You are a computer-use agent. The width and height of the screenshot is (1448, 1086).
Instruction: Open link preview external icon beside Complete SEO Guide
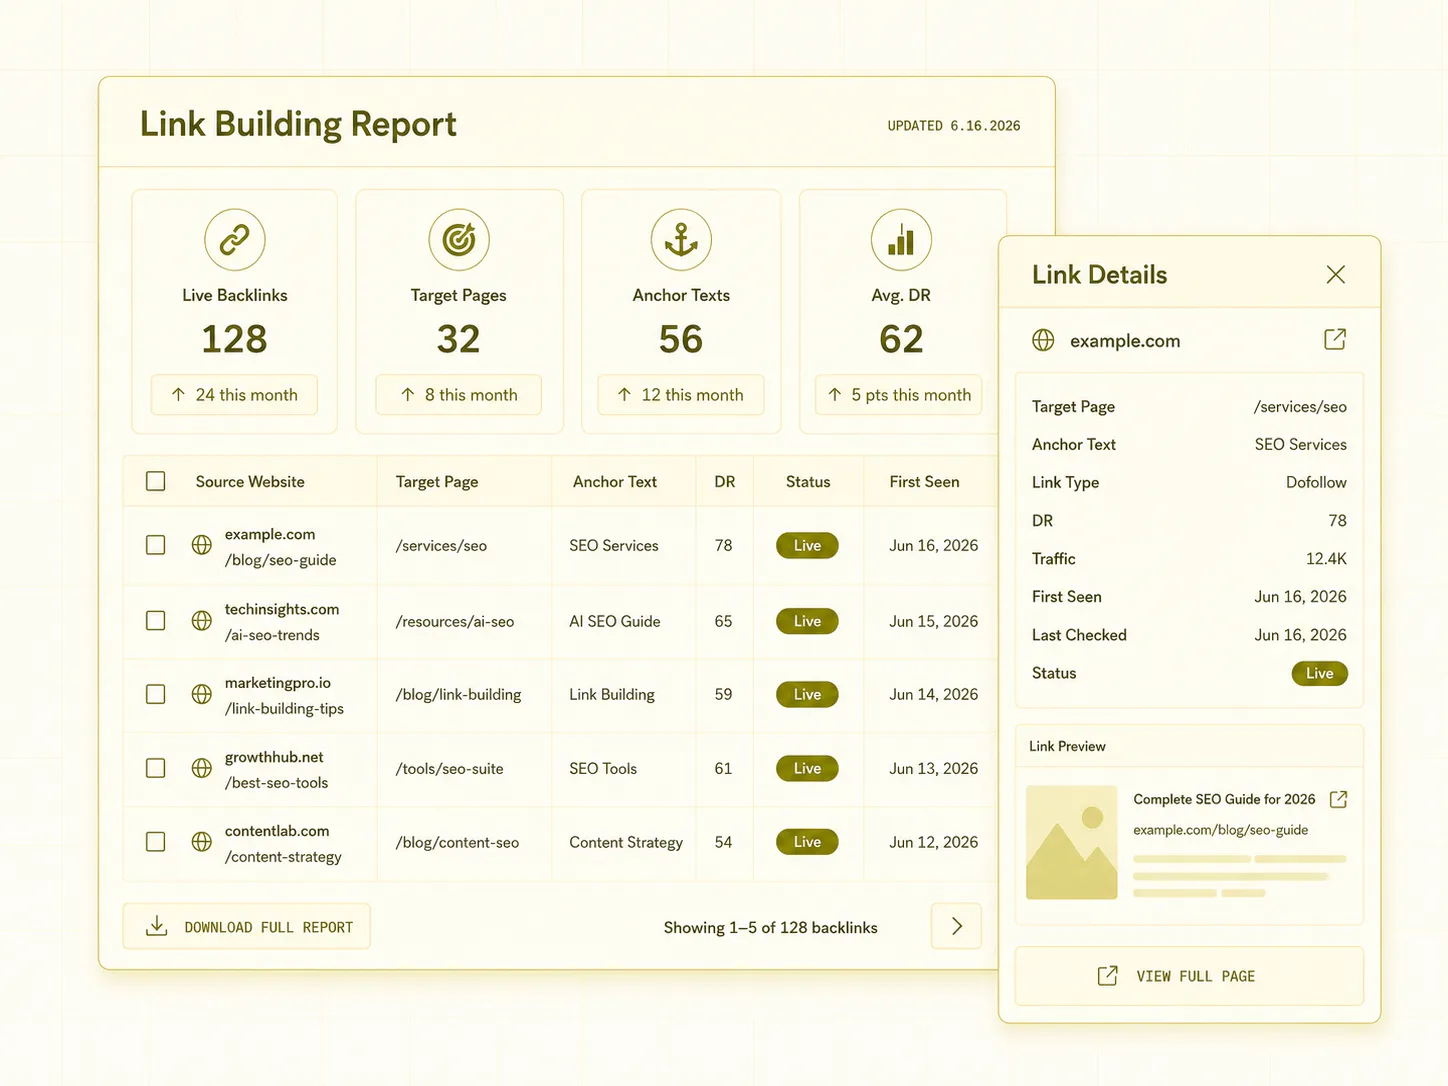tap(1339, 799)
